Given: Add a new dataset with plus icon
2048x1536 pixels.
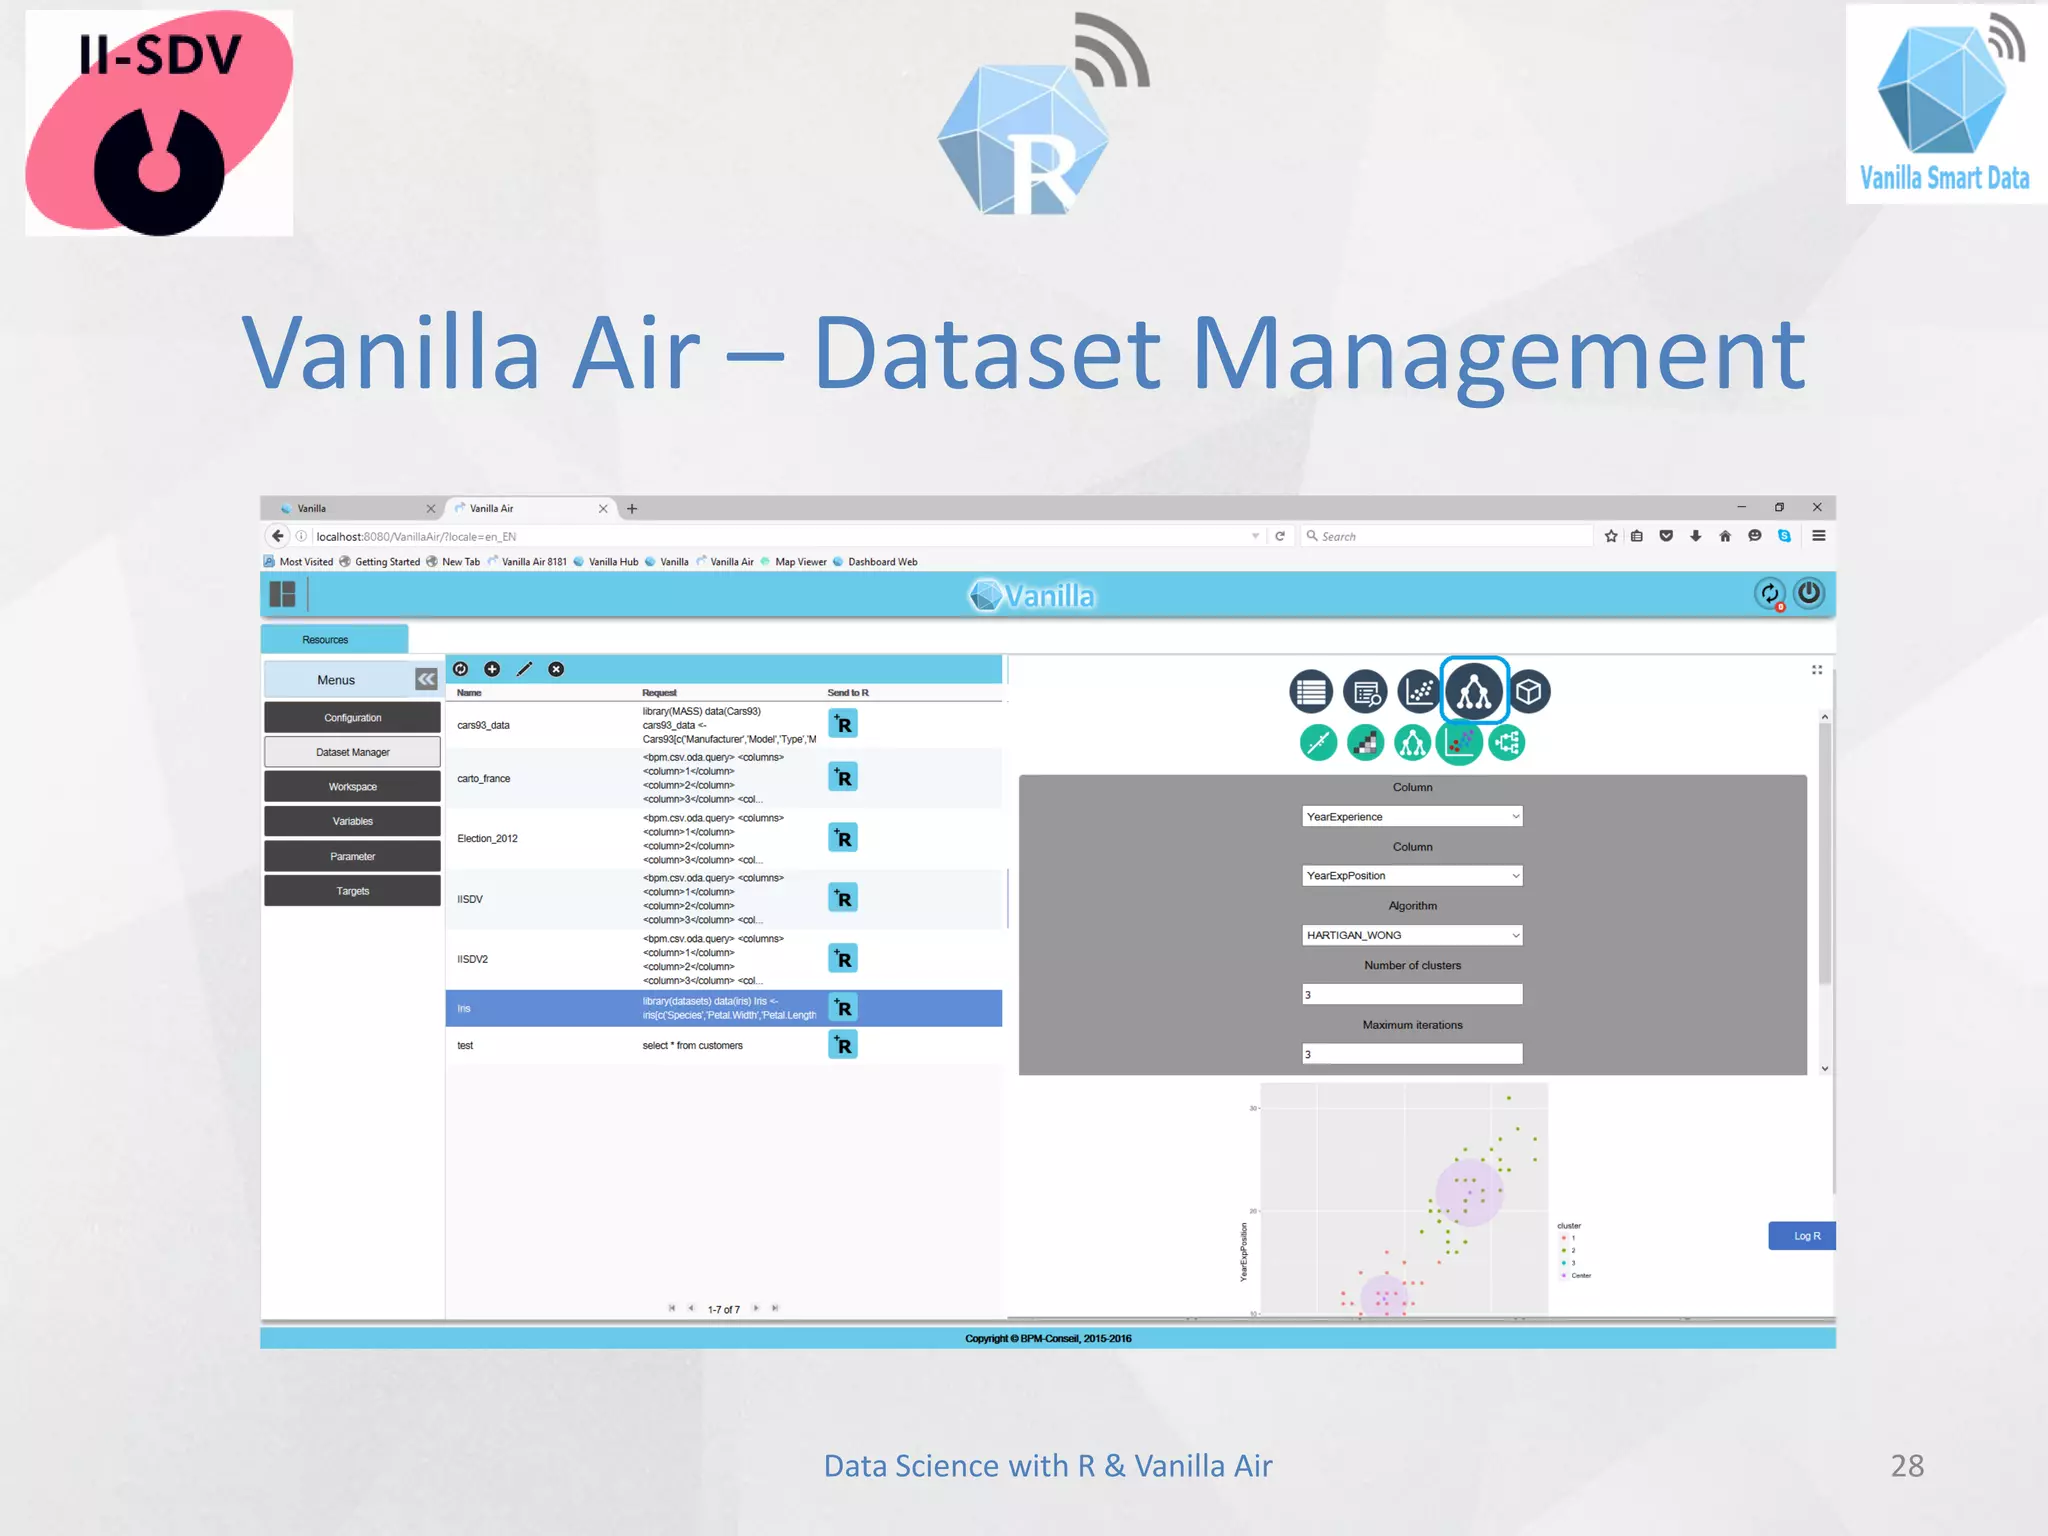Looking at the screenshot, I should [x=492, y=669].
